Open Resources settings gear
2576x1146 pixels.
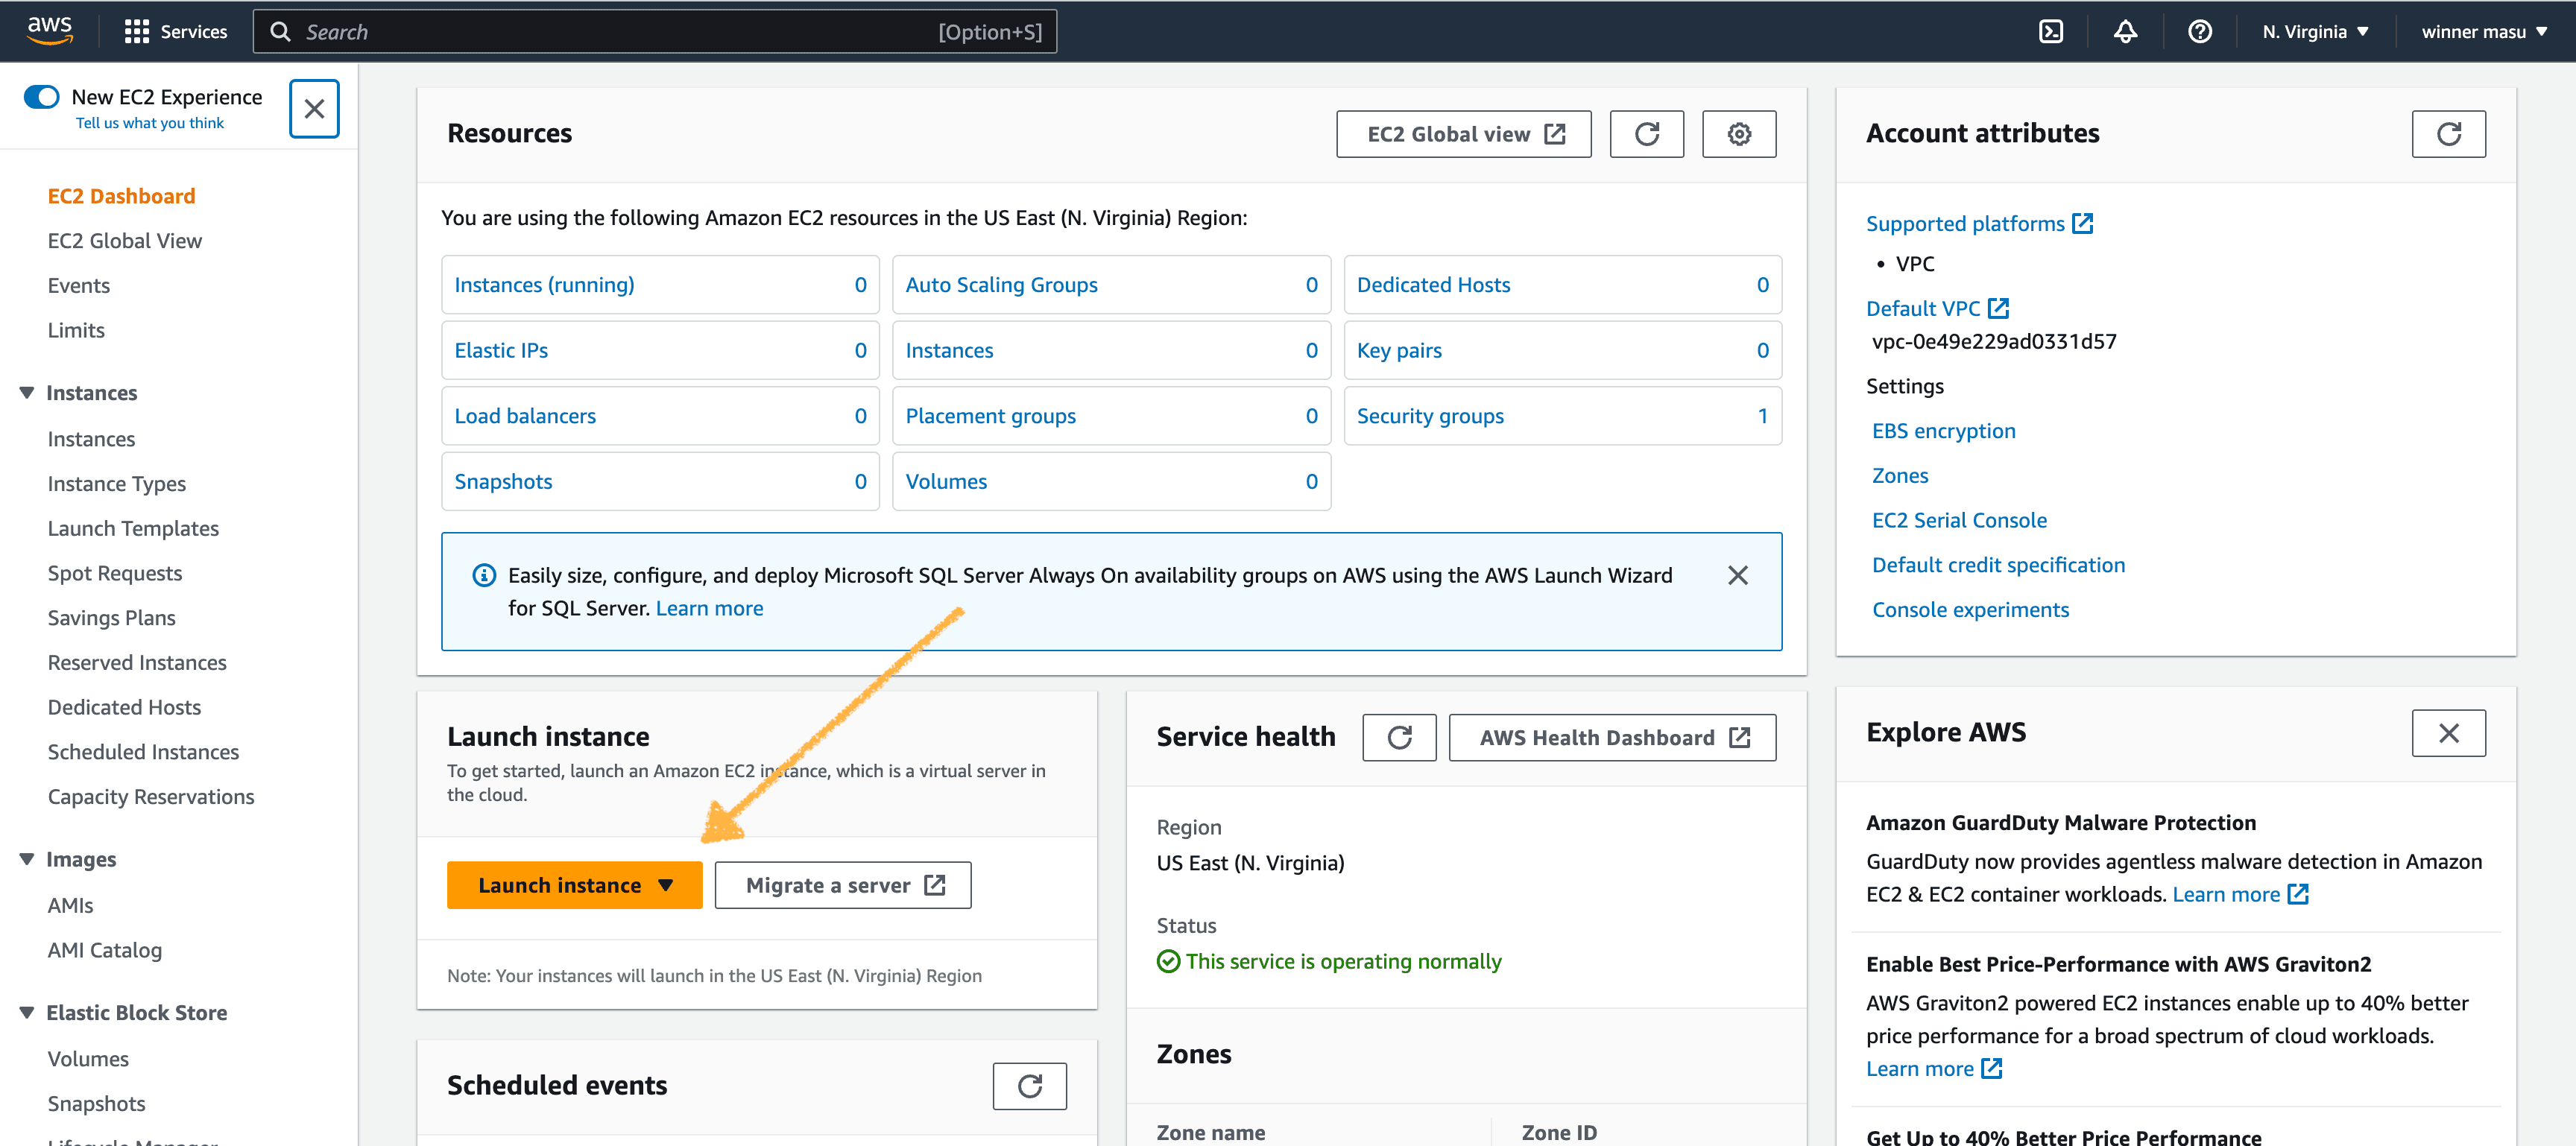[x=1739, y=134]
